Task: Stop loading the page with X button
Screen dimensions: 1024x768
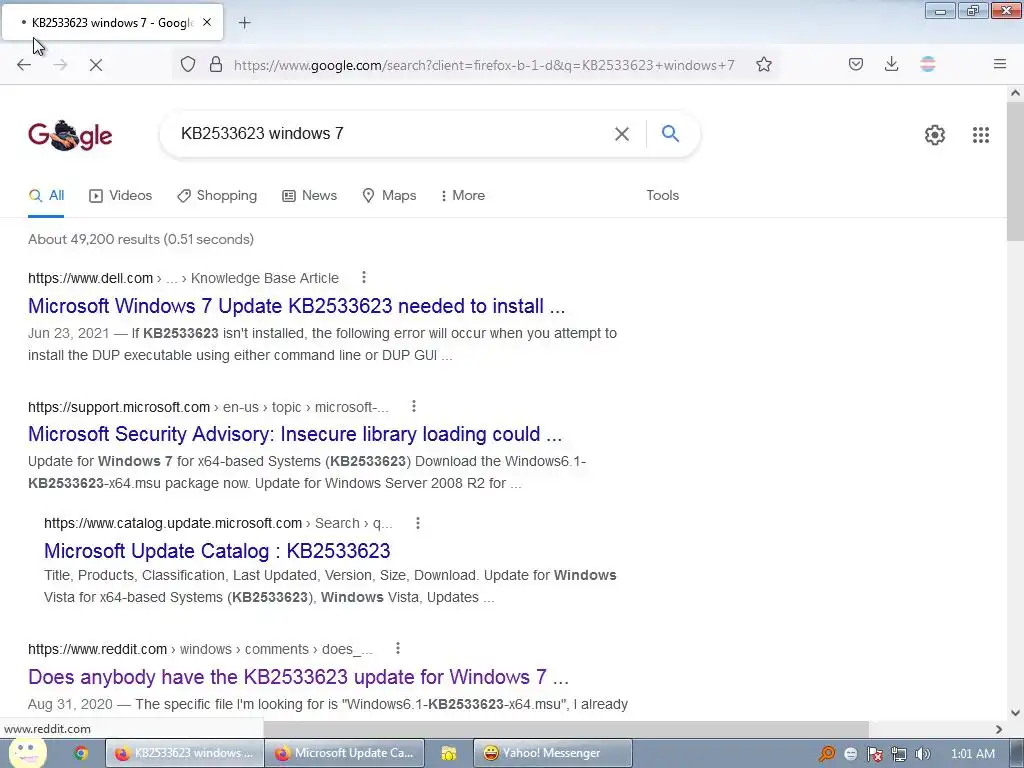Action: 96,65
